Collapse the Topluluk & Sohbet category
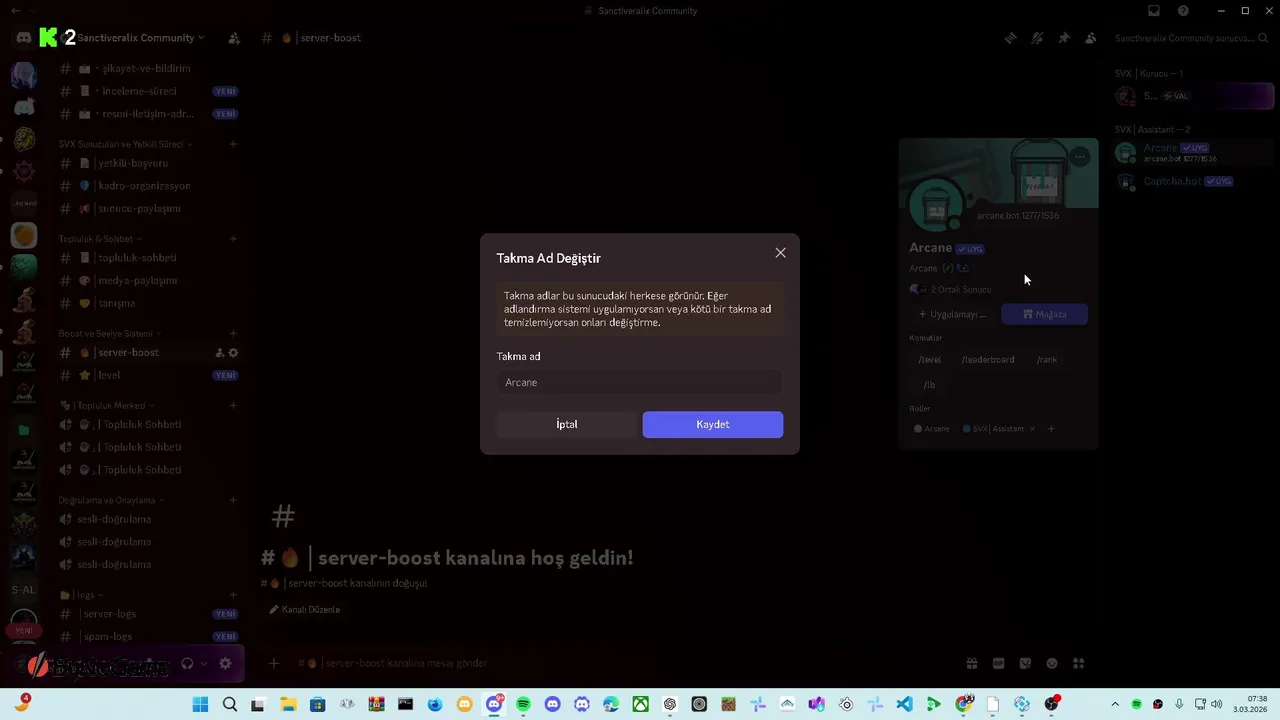The image size is (1280, 720). tap(100, 239)
